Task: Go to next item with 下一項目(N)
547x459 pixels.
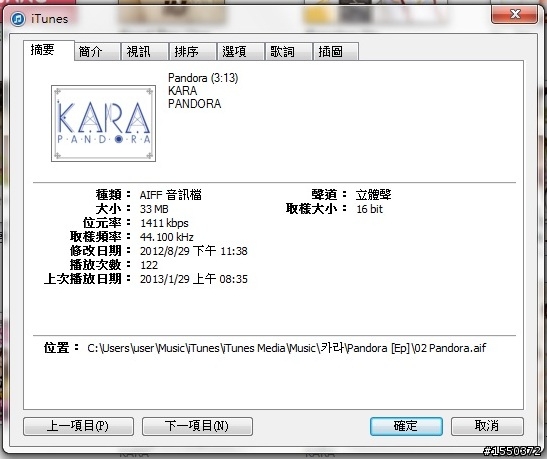Action: click(197, 426)
